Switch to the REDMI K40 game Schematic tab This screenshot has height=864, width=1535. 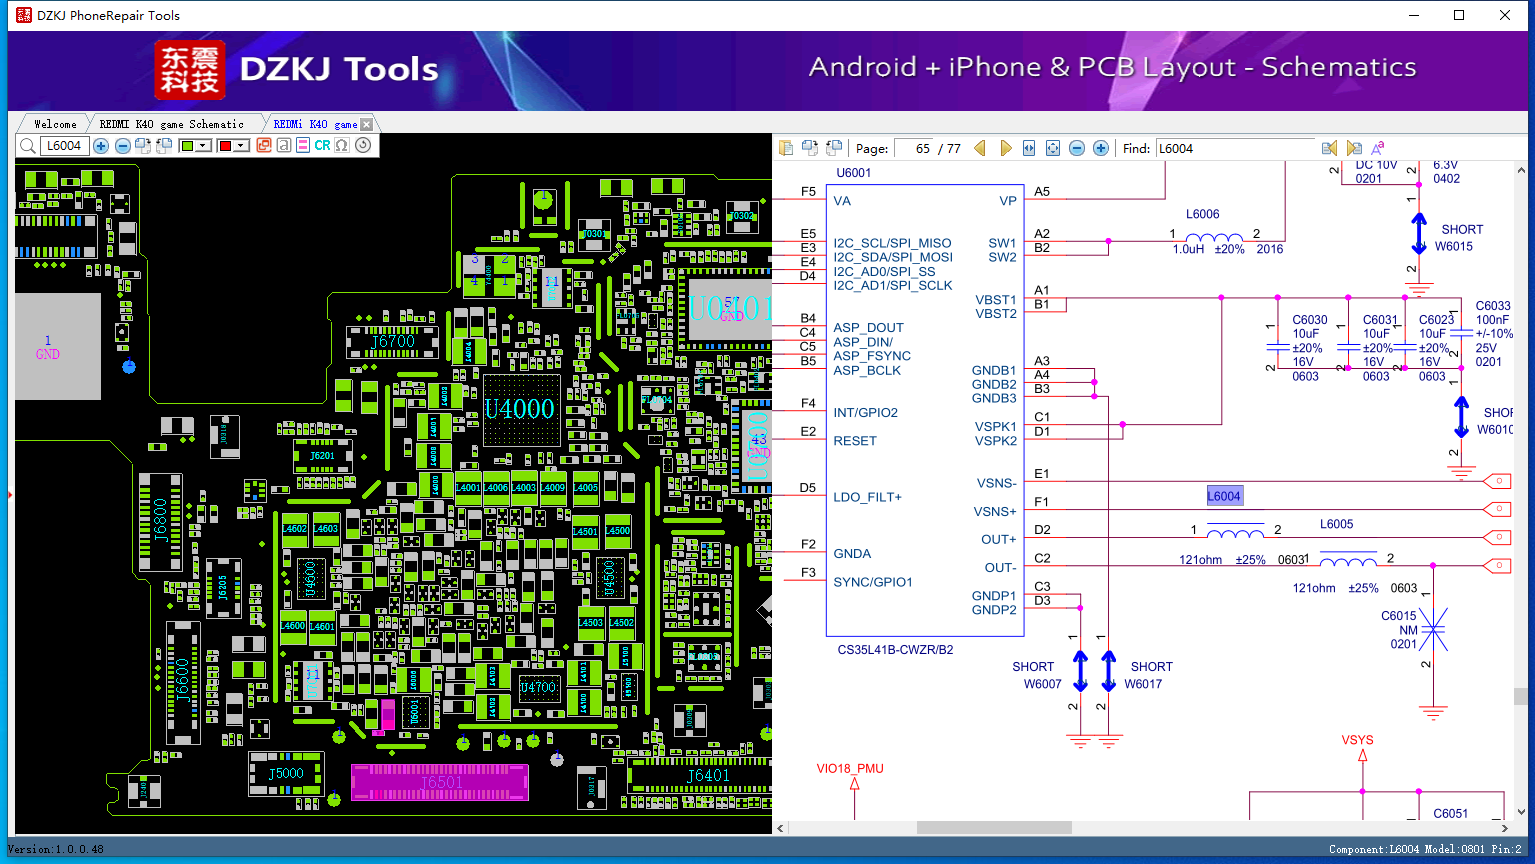tap(171, 124)
